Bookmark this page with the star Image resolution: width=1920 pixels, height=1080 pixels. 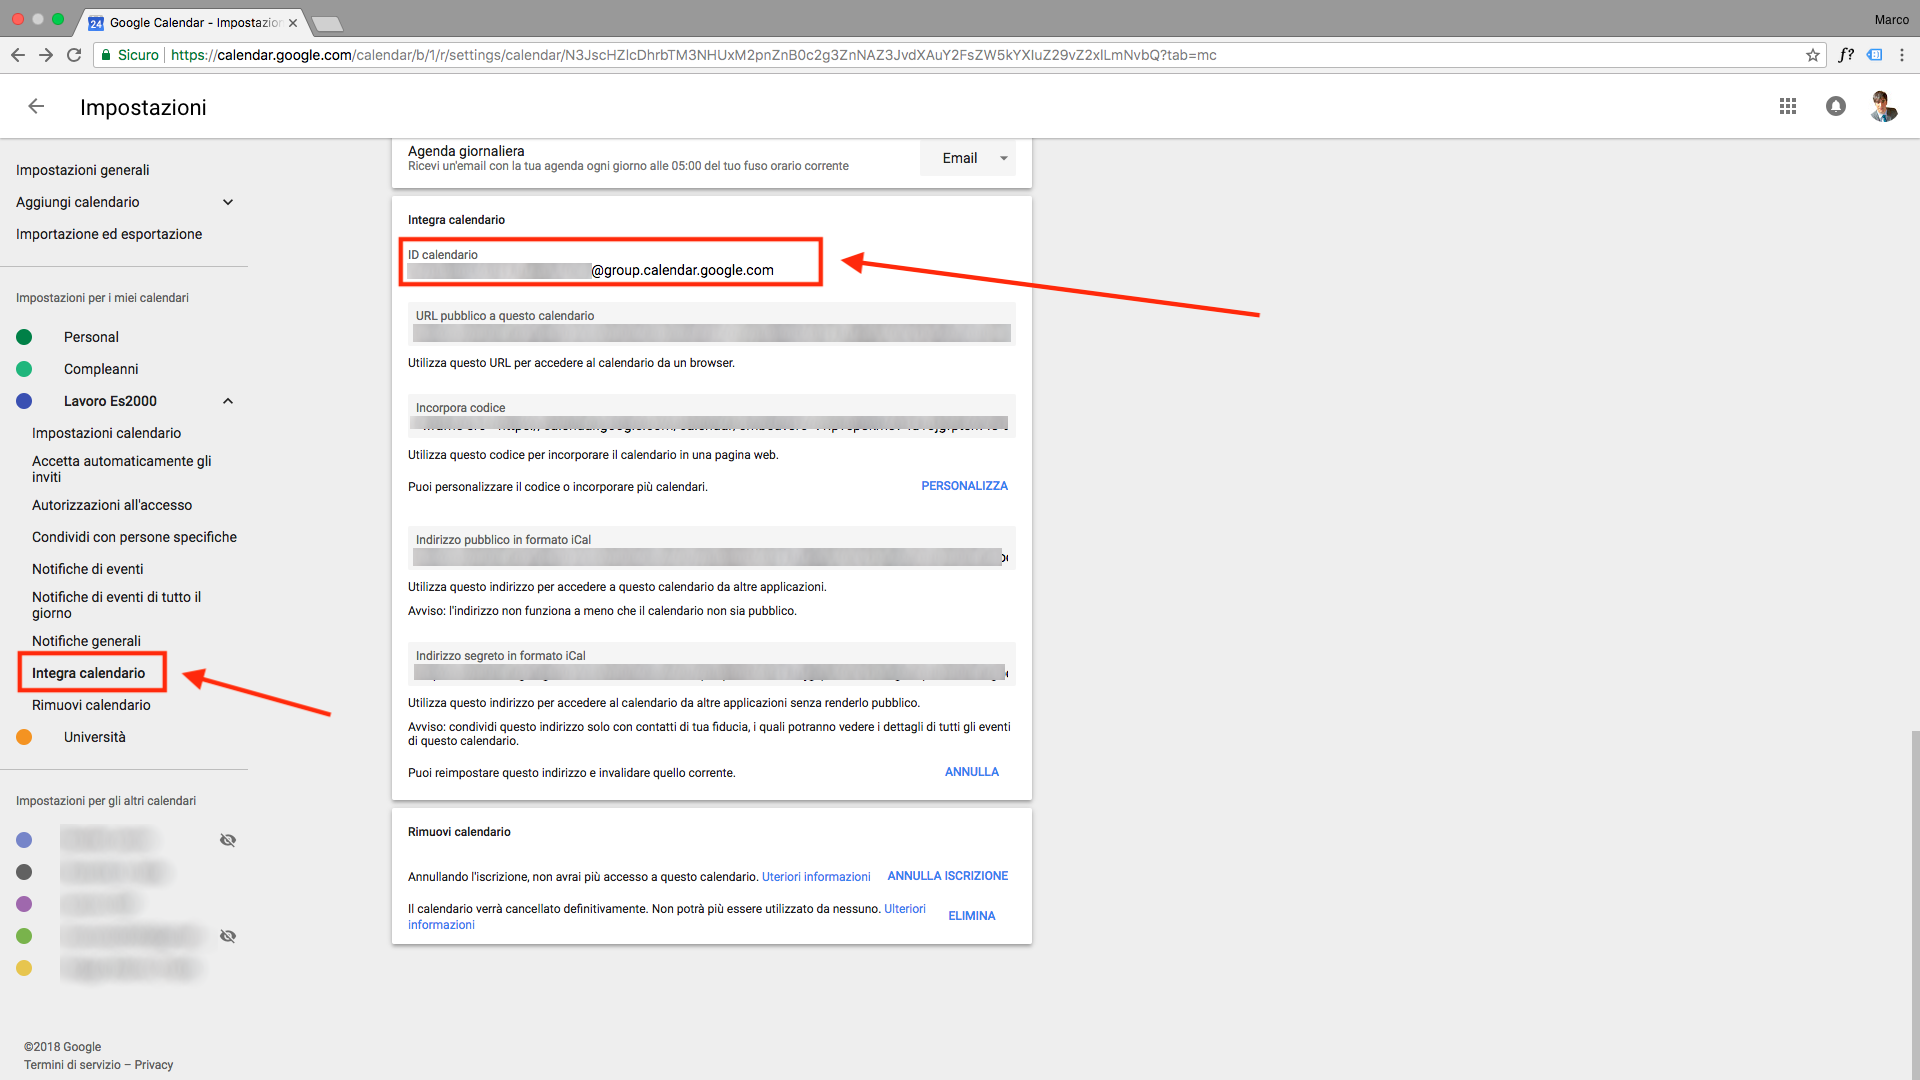coord(1813,55)
